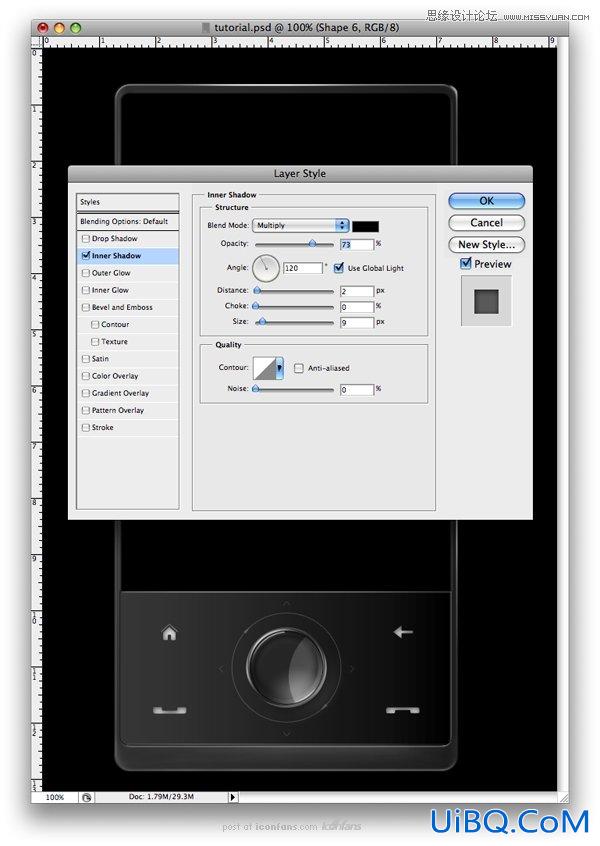Click the Distance slider handle
600x846 pixels.
pos(257,291)
